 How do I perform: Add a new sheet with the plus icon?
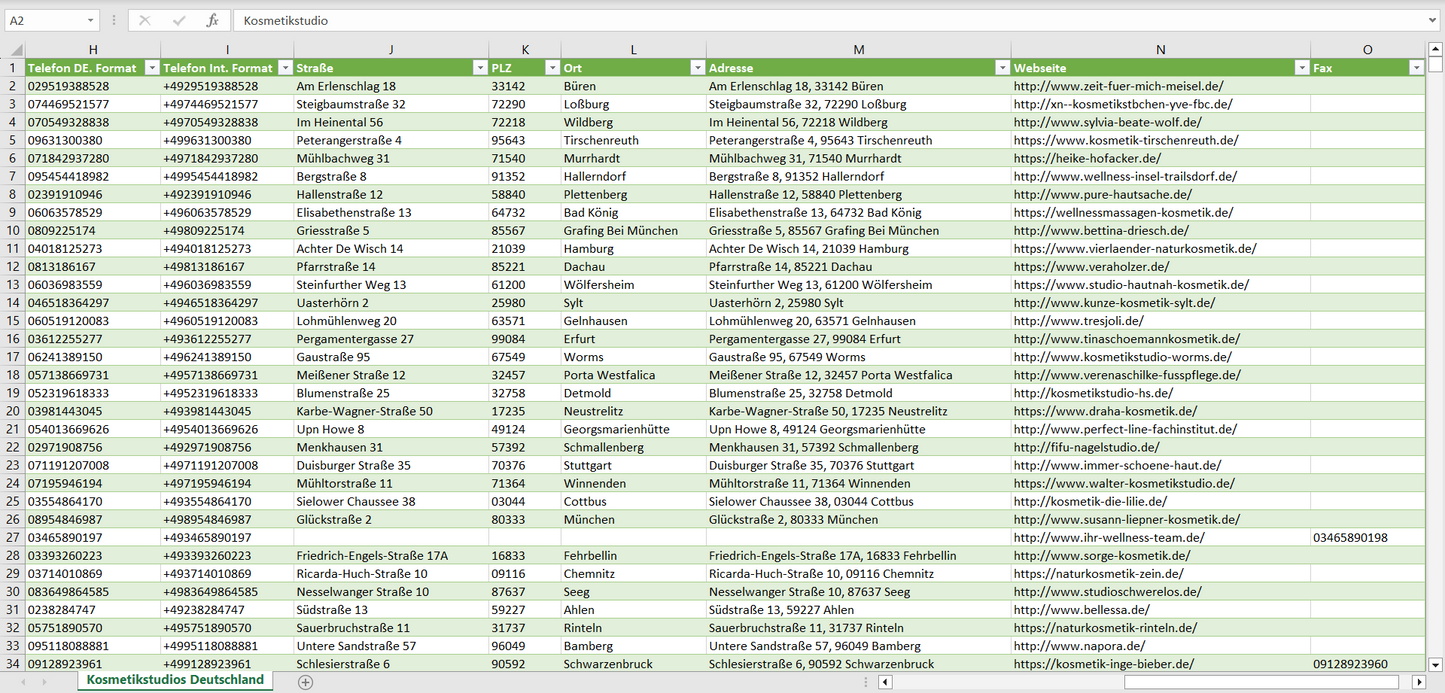click(306, 682)
